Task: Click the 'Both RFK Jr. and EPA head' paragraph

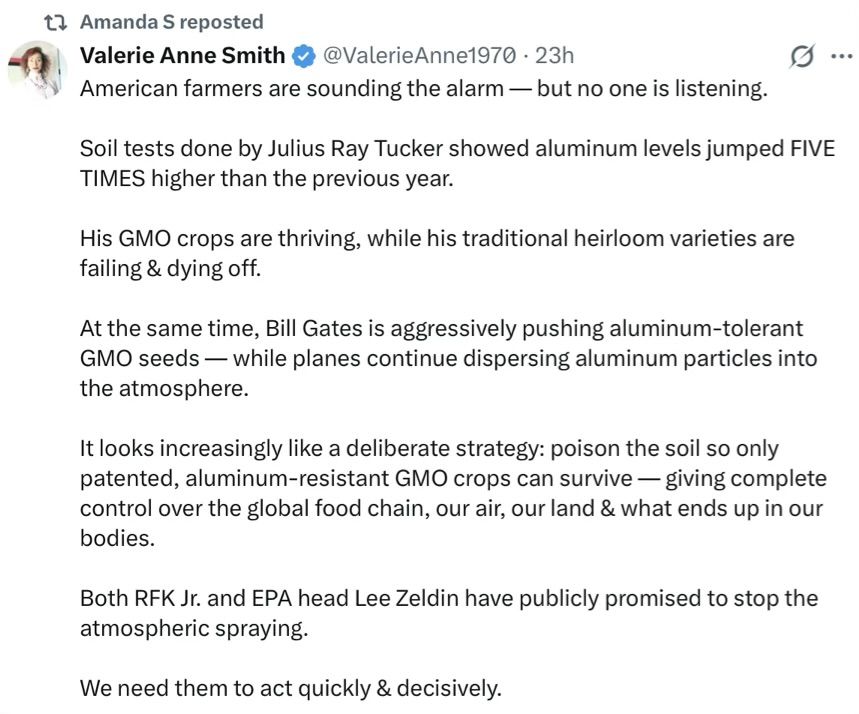Action: (448, 613)
